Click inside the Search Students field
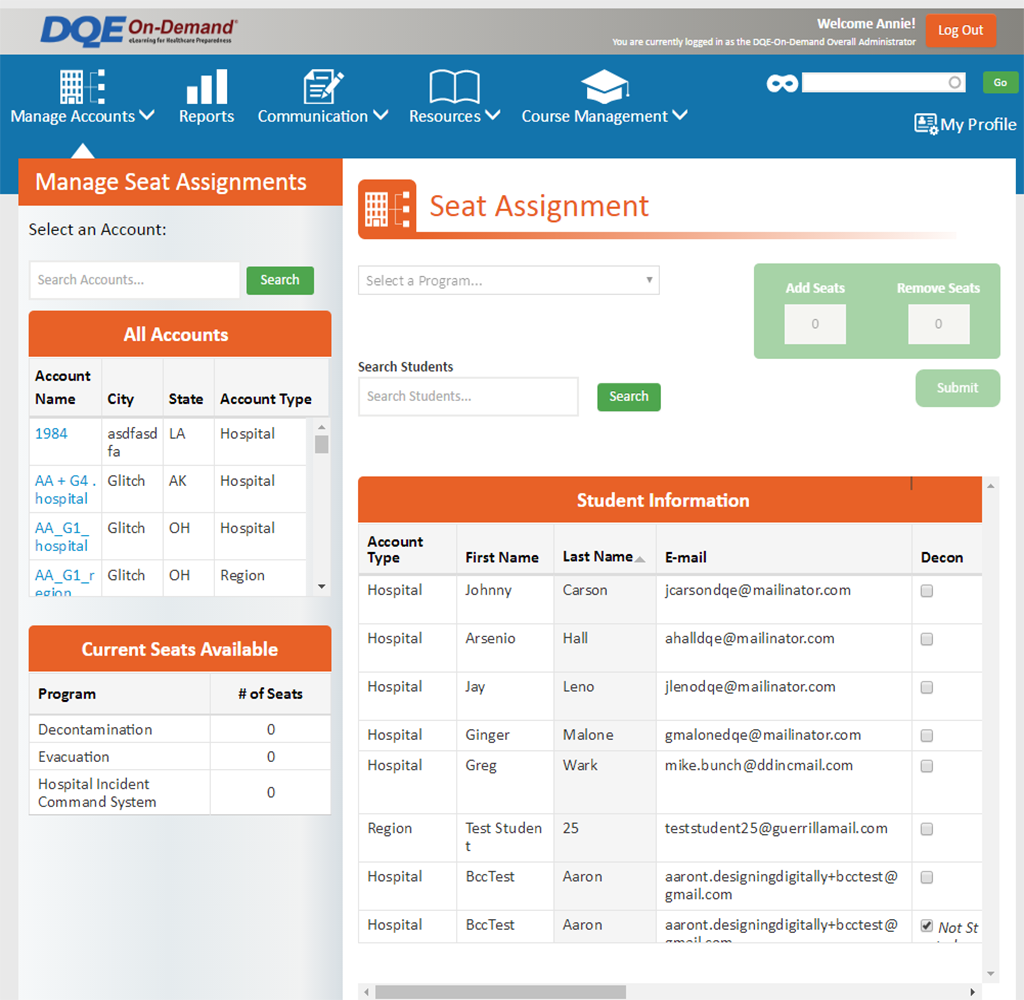The width and height of the screenshot is (1024, 1000). 468,397
